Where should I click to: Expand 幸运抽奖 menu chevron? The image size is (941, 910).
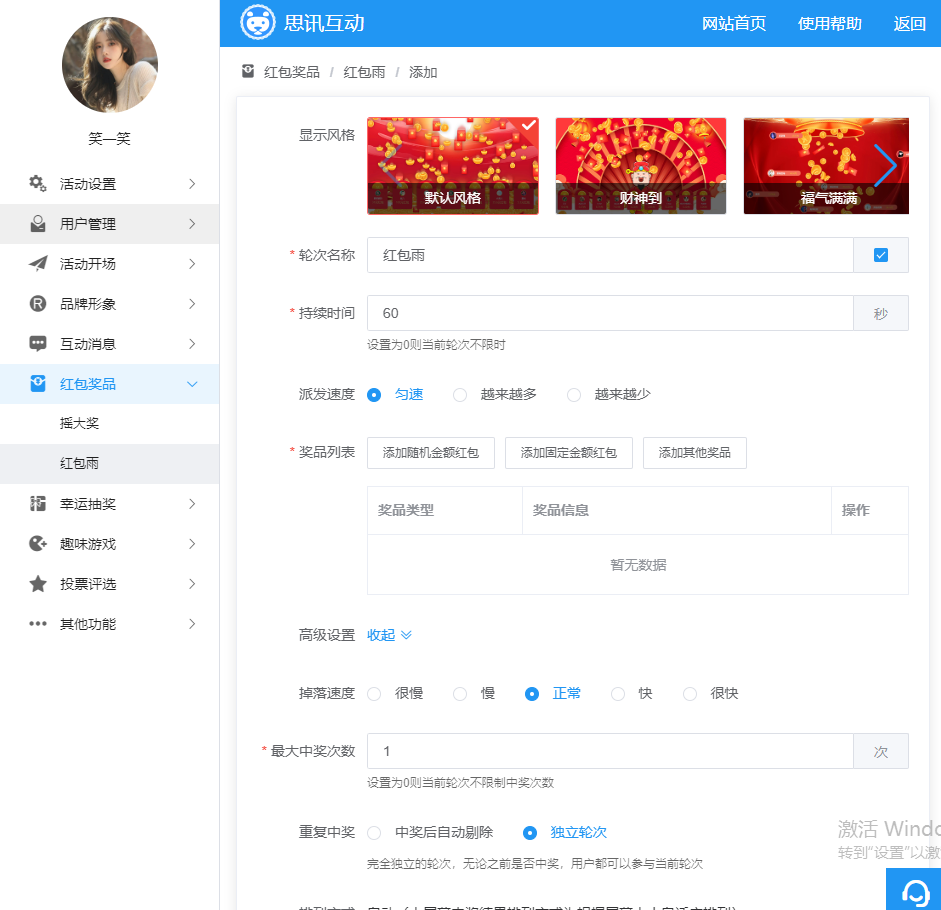(x=192, y=504)
